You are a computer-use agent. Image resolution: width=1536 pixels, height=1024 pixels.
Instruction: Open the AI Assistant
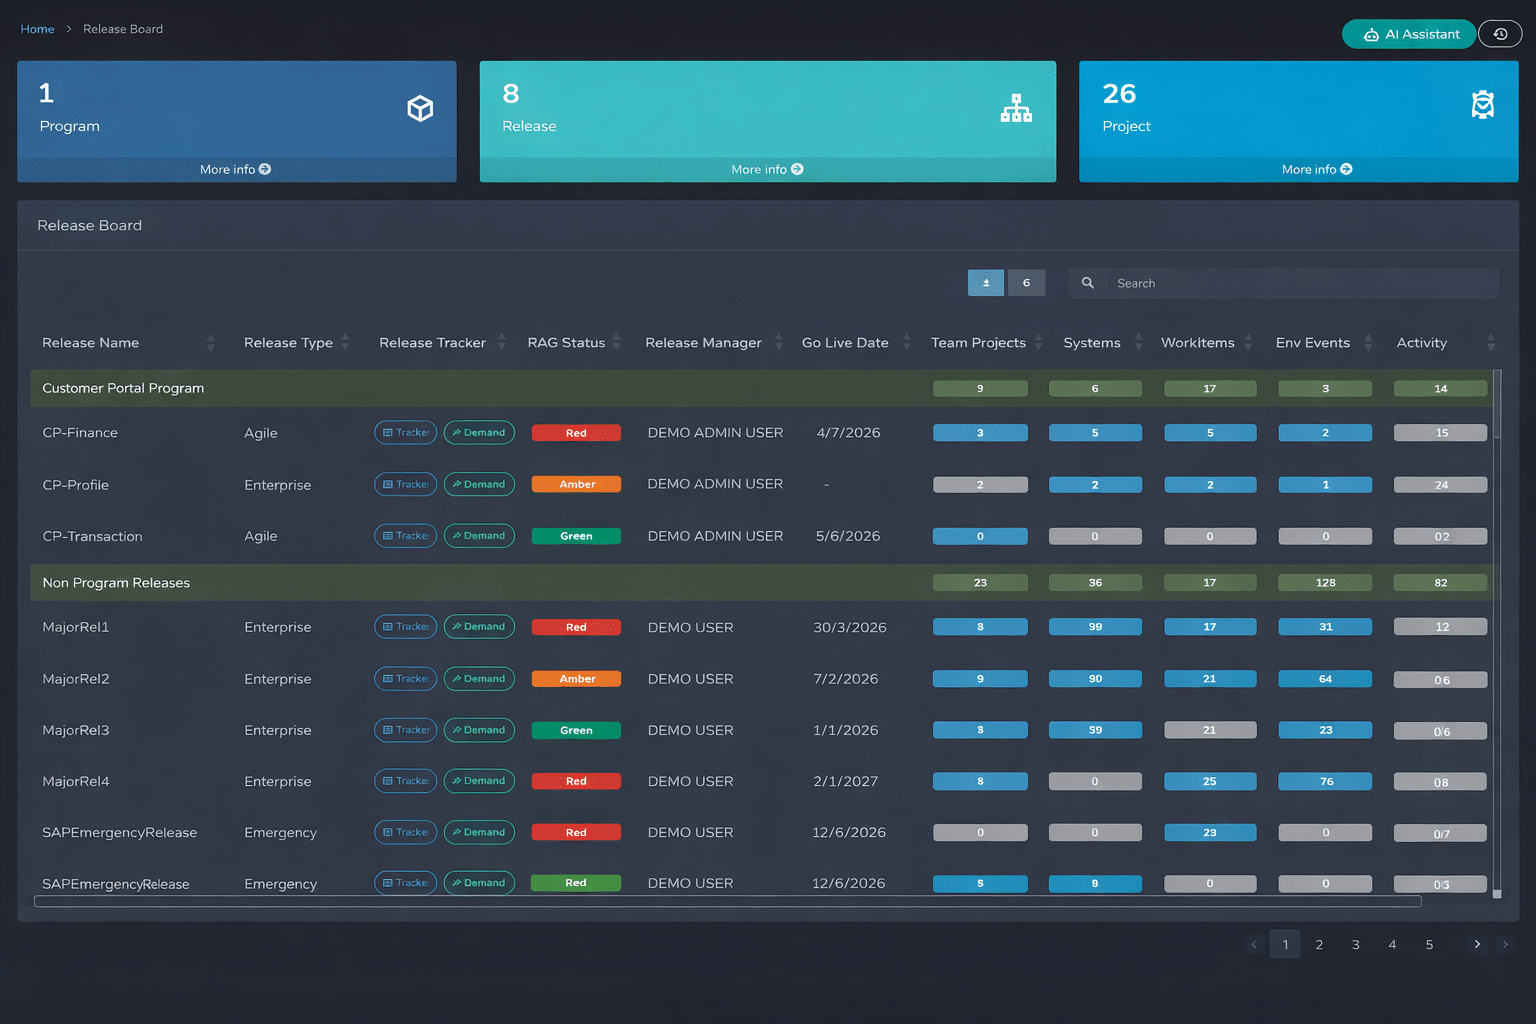click(1409, 34)
